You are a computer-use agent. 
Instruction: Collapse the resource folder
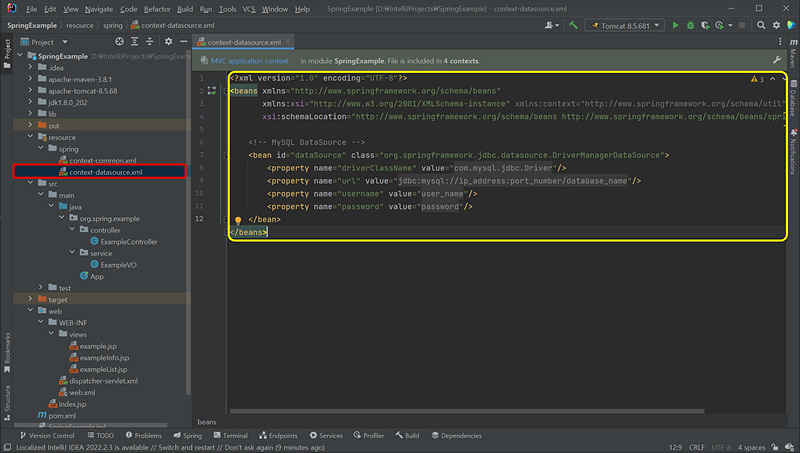point(30,137)
